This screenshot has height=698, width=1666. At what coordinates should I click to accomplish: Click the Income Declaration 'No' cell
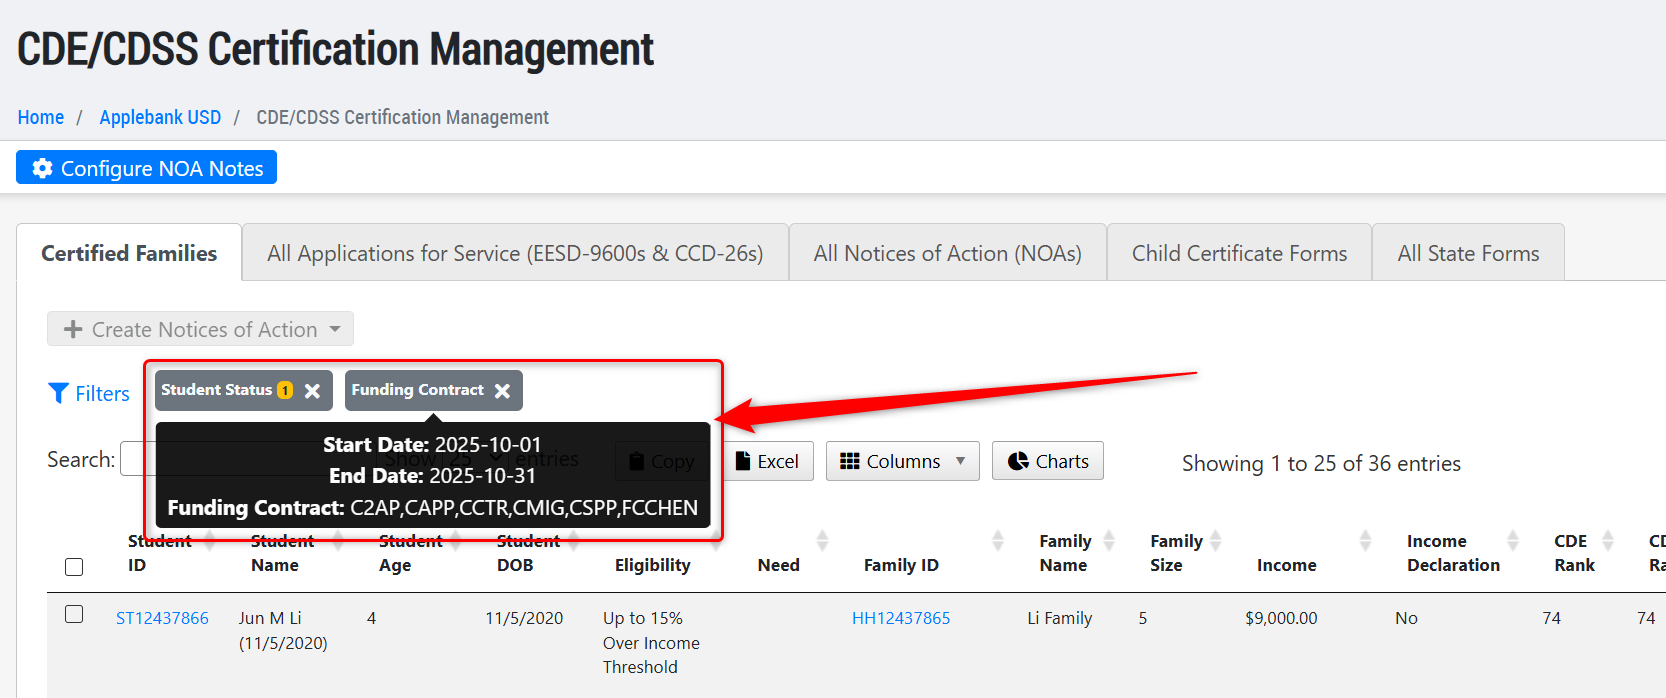pos(1406,618)
